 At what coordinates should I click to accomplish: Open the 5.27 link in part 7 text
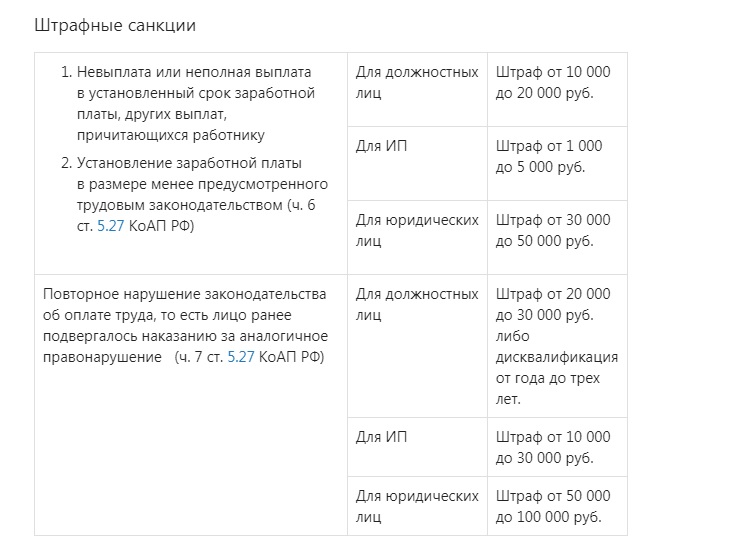[x=240, y=357]
